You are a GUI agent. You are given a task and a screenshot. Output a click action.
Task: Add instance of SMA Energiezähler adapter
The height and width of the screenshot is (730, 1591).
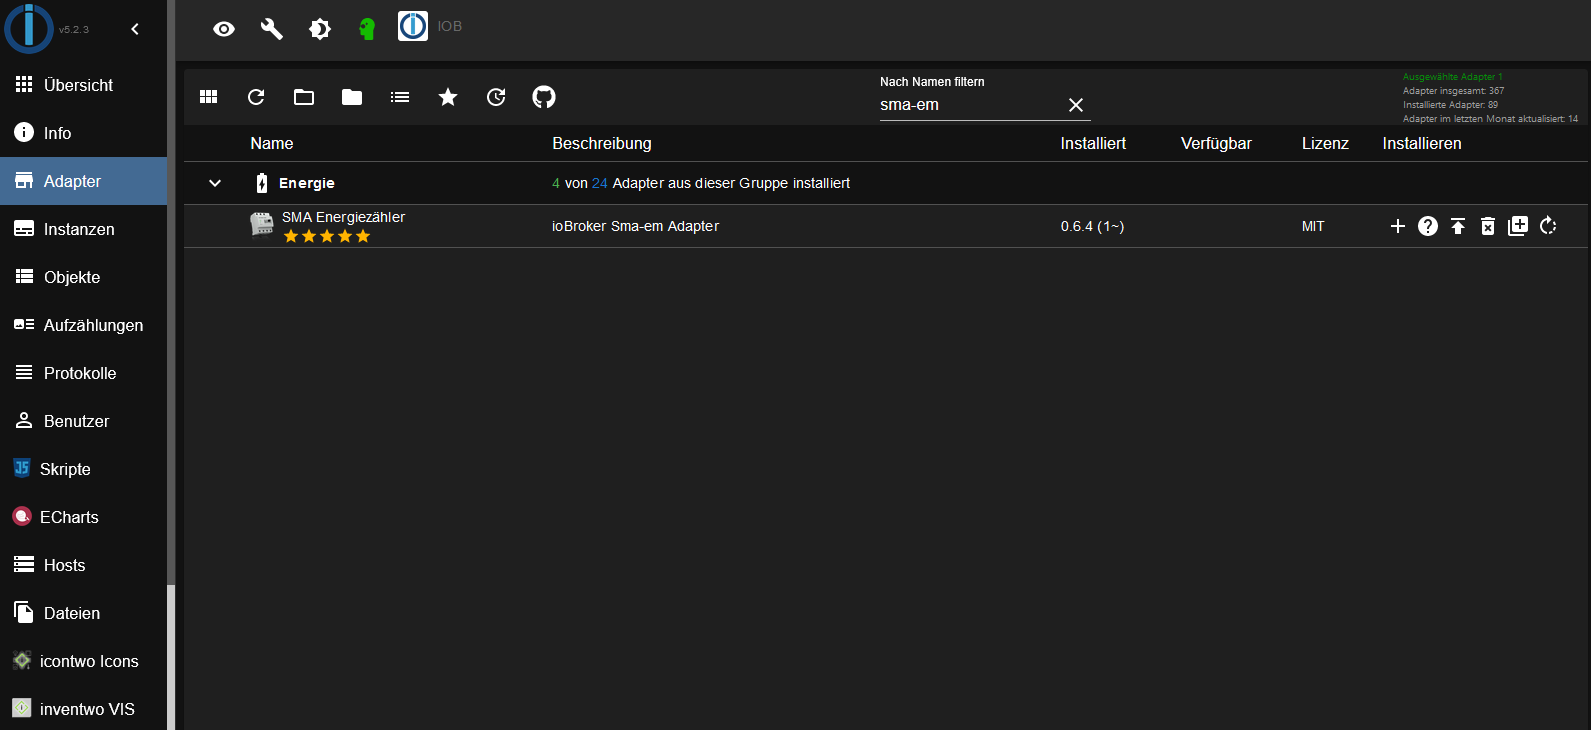[x=1398, y=226]
